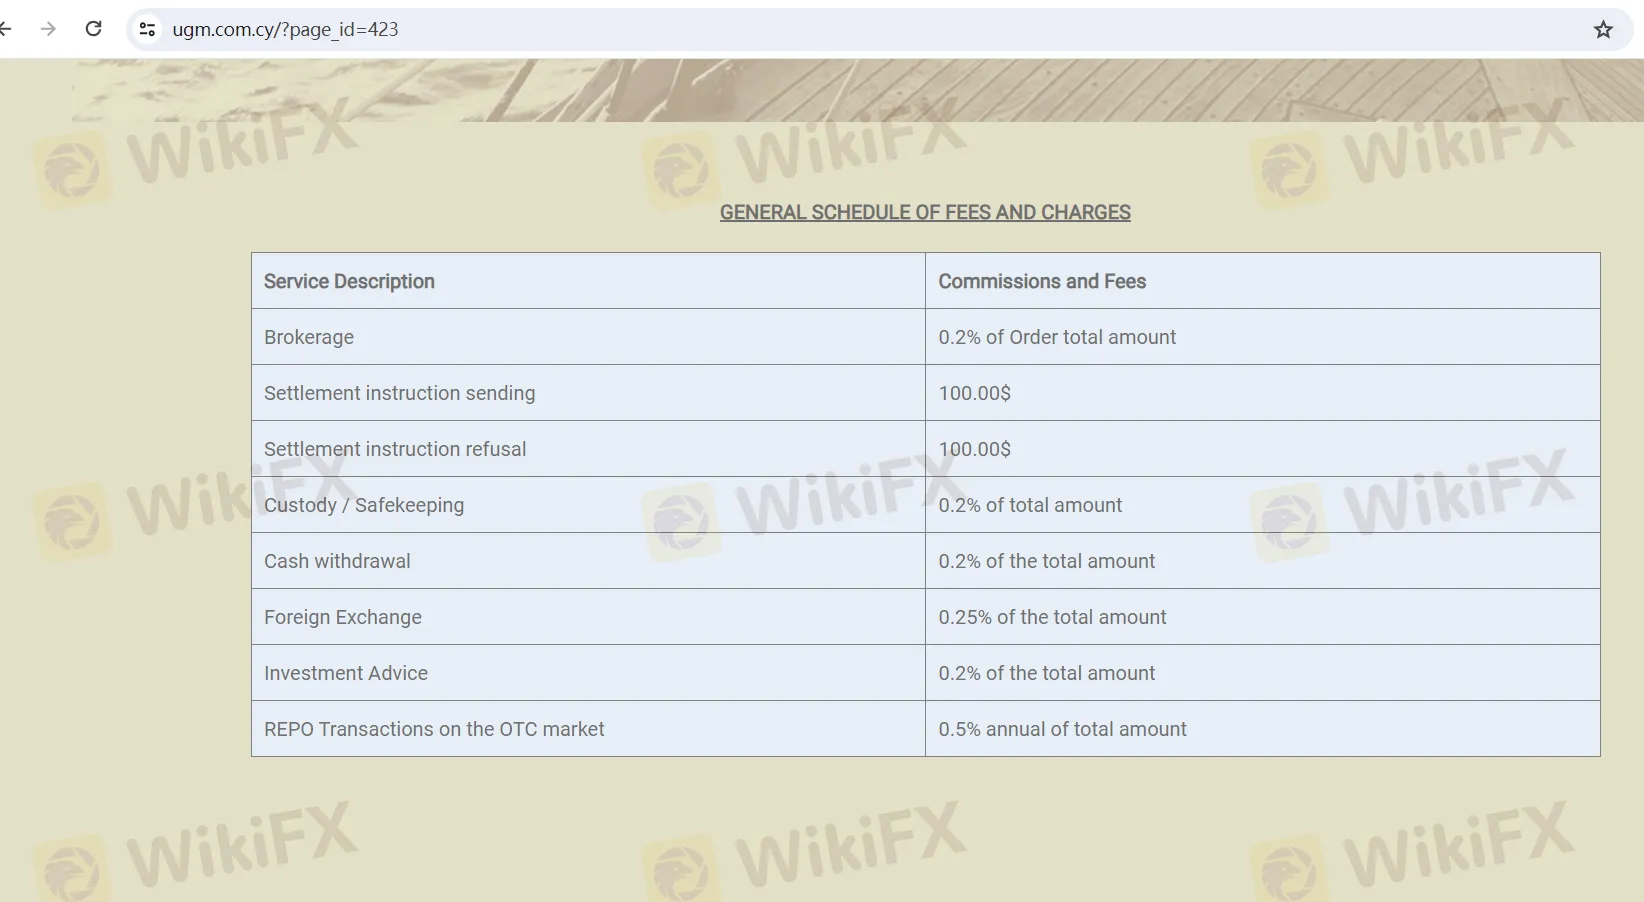Click the browser back arrow
The image size is (1644, 902).
5,29
